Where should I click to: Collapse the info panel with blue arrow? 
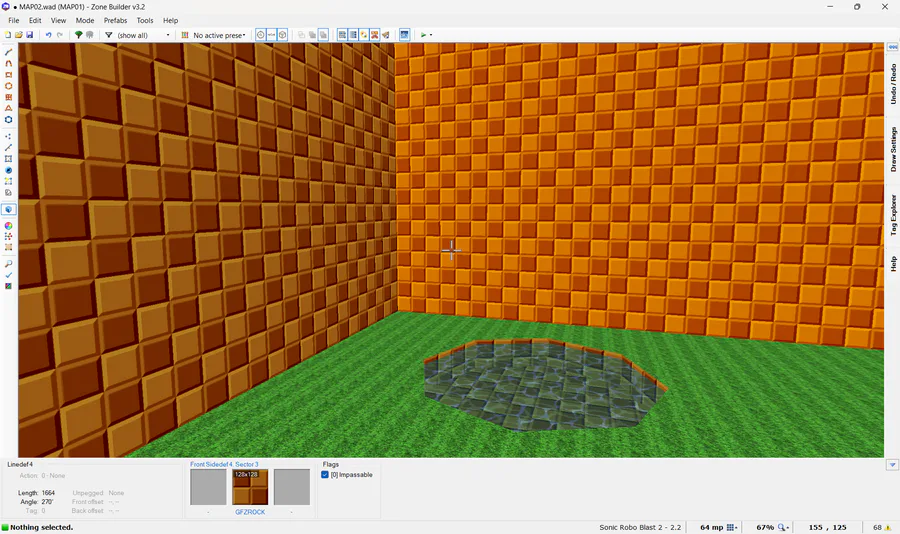[892, 465]
